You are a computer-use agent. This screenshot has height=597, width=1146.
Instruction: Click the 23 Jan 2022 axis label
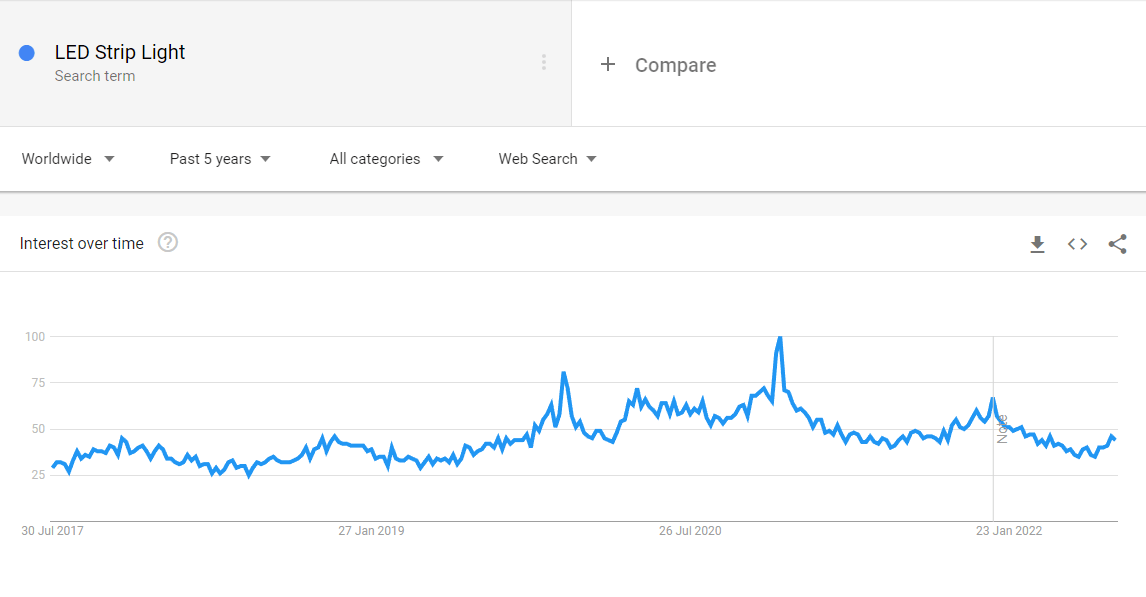1009,531
